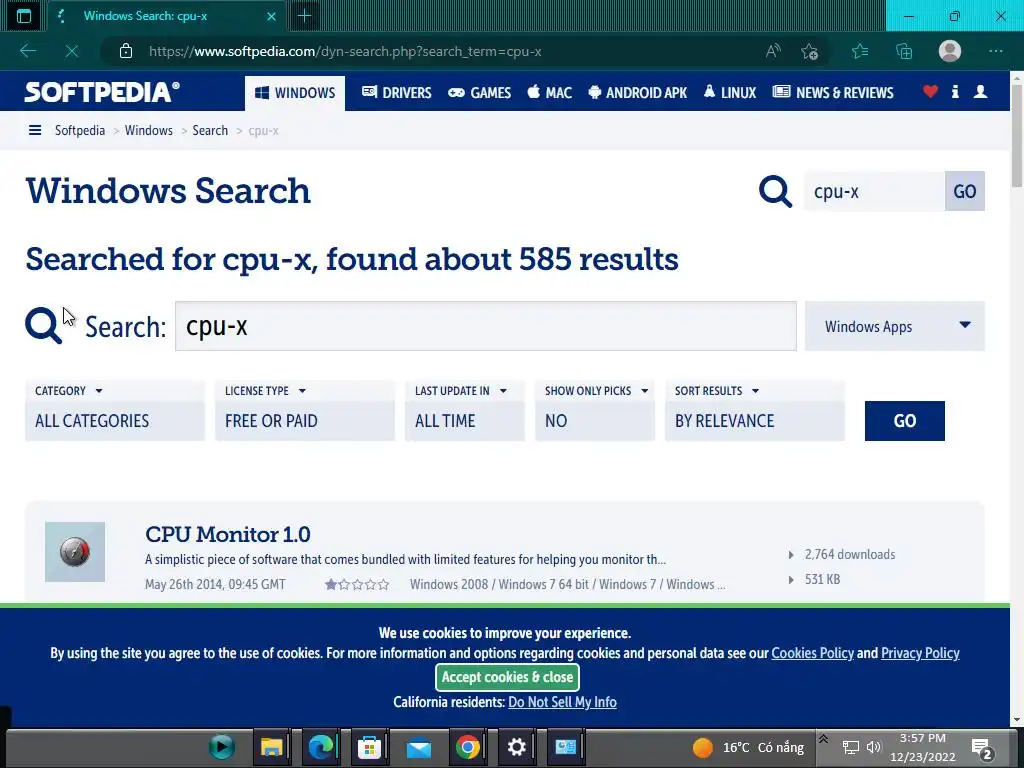Click the CPU Monitor star rating

(357, 584)
